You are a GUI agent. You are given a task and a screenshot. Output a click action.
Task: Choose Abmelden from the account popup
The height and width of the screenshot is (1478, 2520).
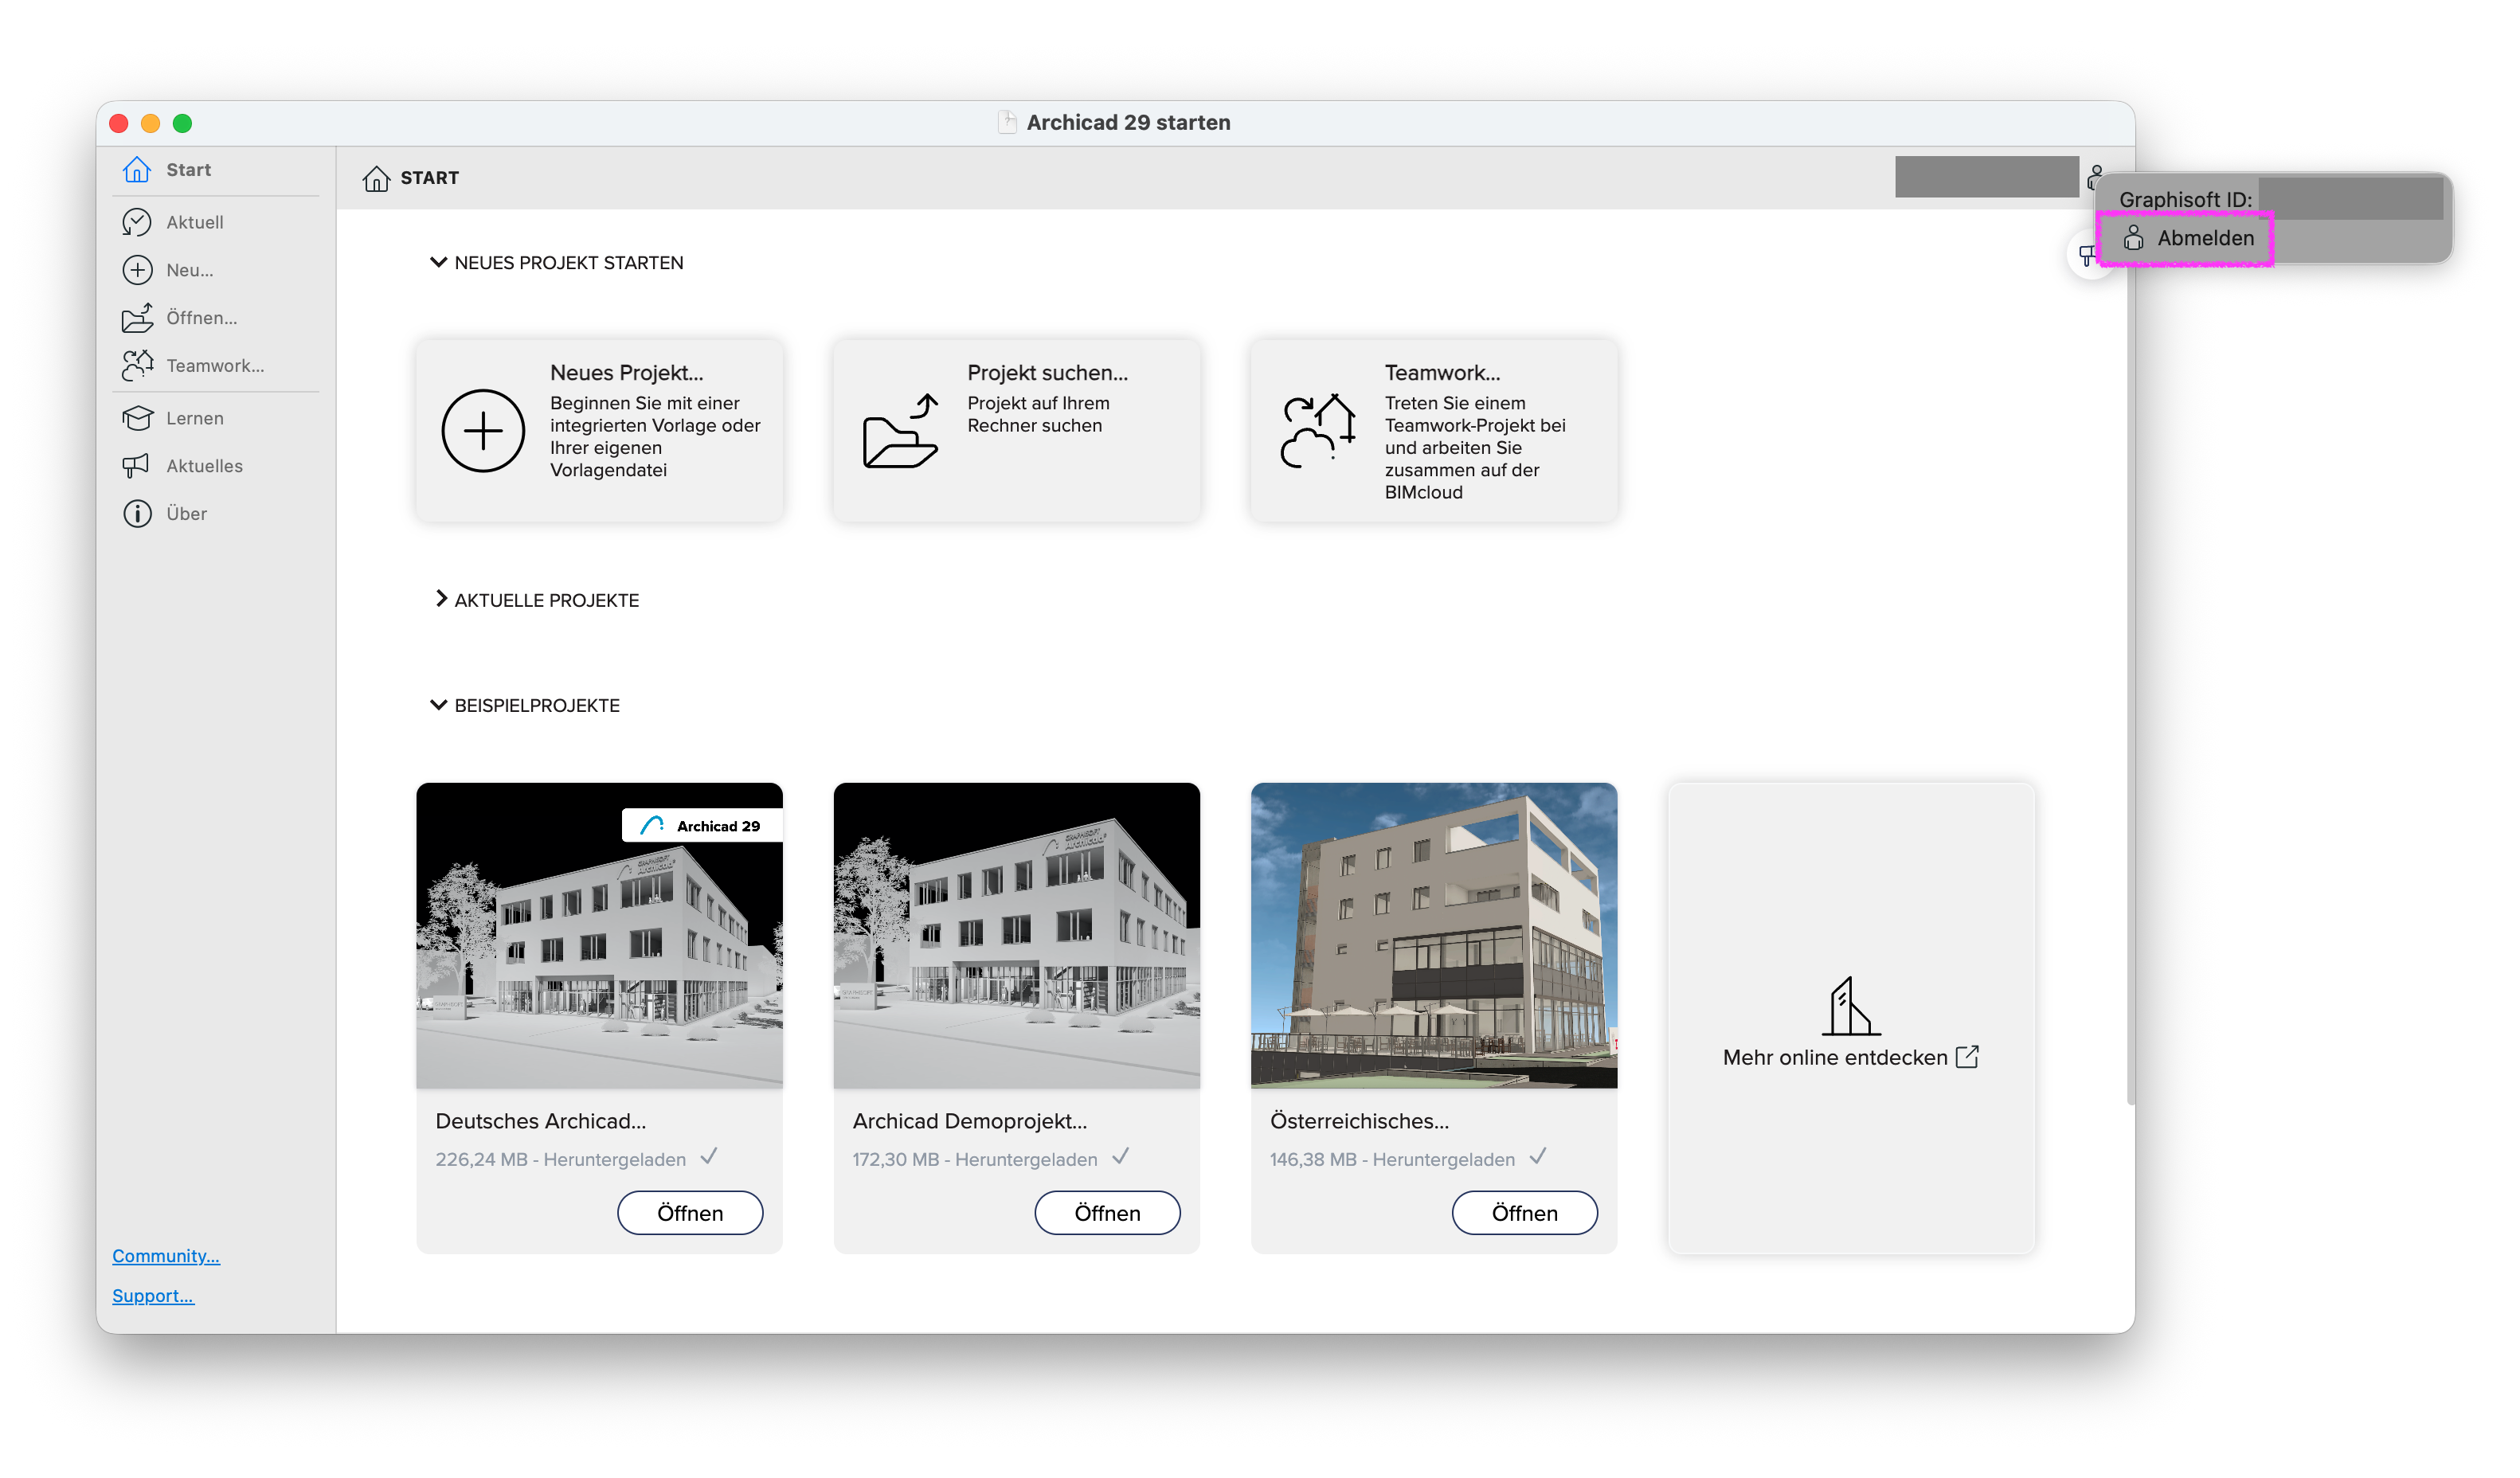click(2187, 238)
